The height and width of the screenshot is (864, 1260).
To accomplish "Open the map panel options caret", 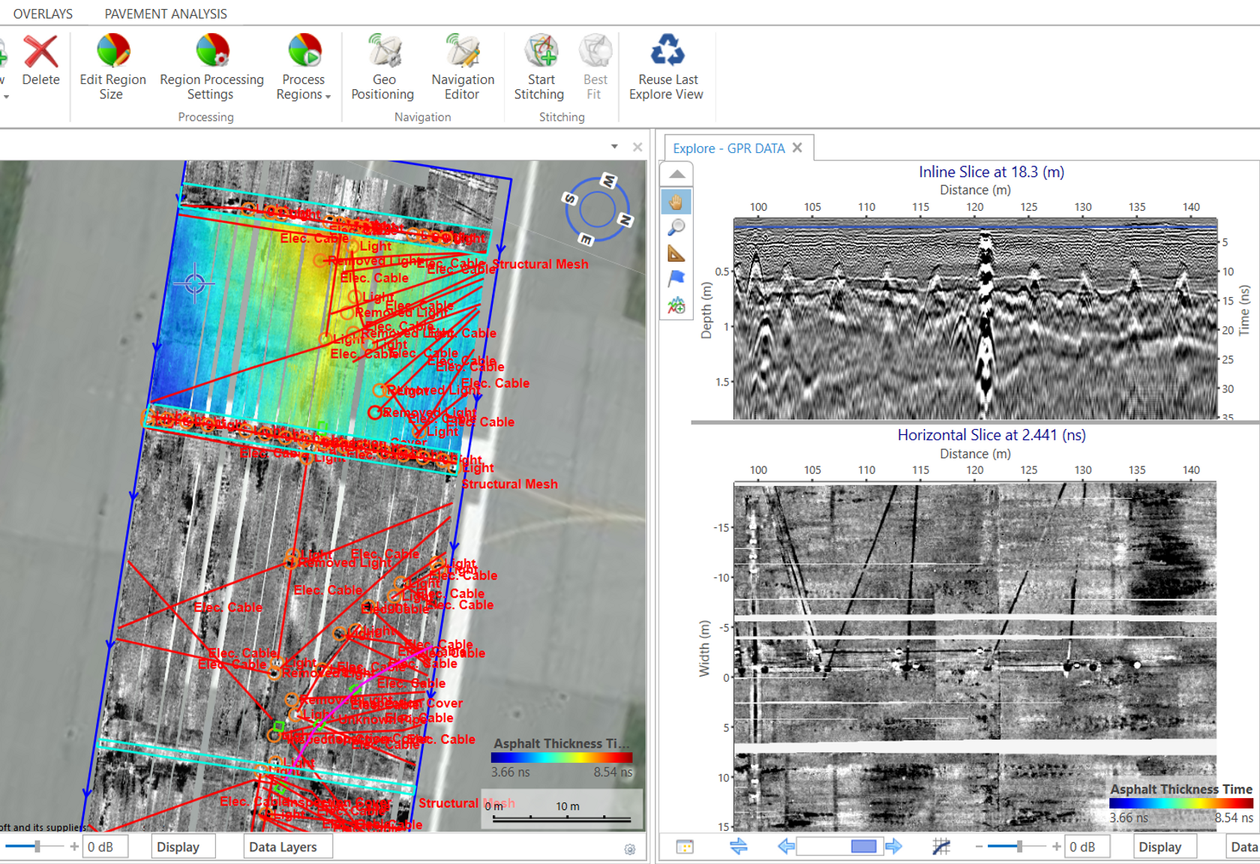I will point(613,146).
